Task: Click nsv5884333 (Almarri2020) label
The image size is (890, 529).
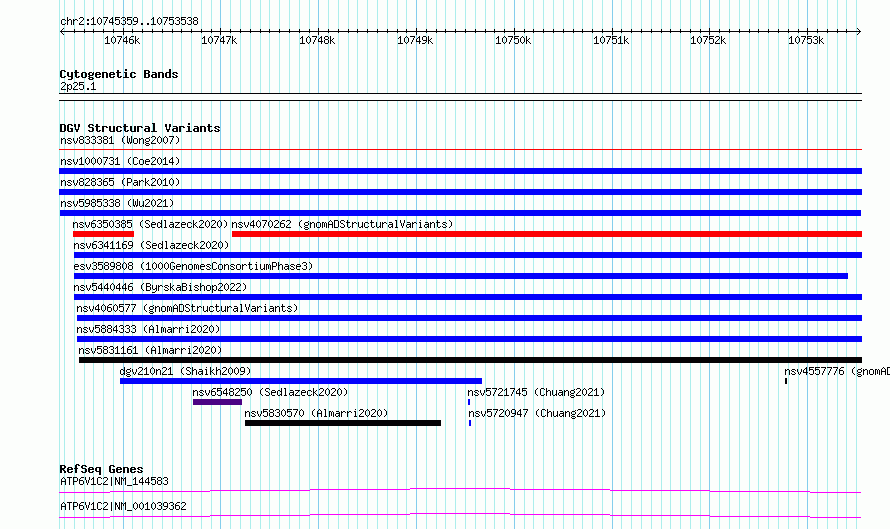Action: [148, 329]
